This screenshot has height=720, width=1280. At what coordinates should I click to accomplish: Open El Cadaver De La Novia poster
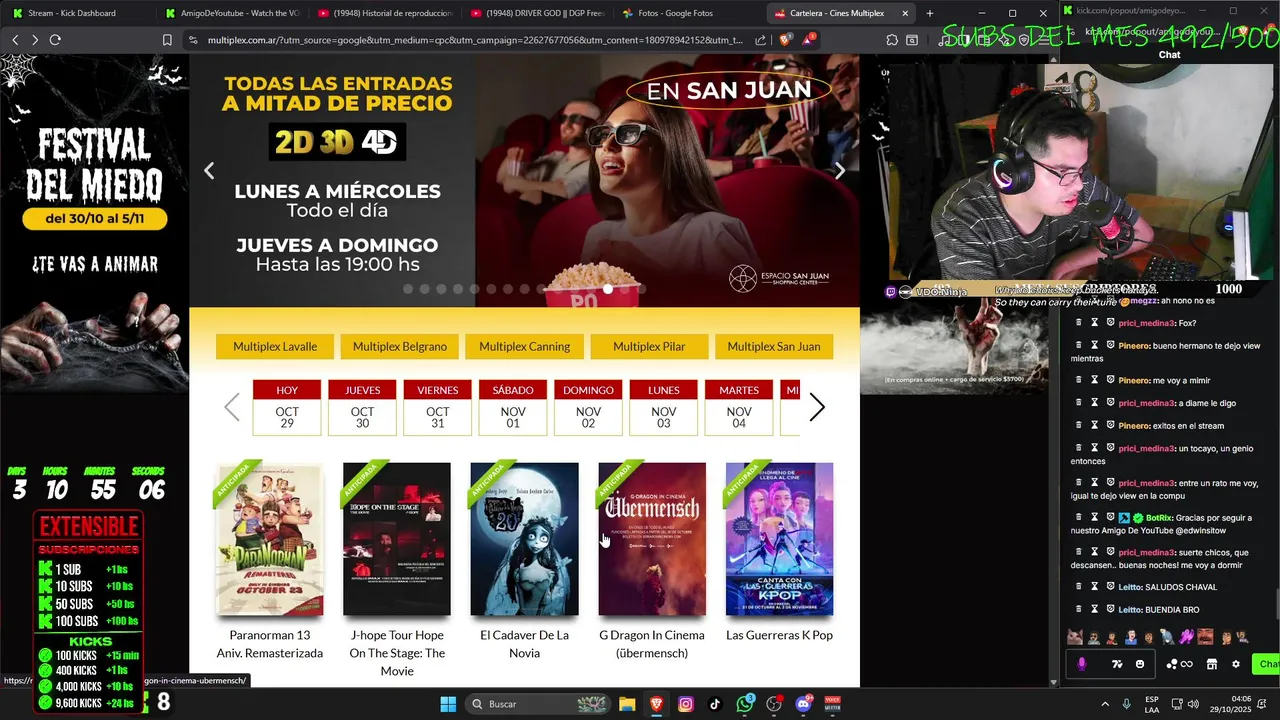click(x=524, y=539)
